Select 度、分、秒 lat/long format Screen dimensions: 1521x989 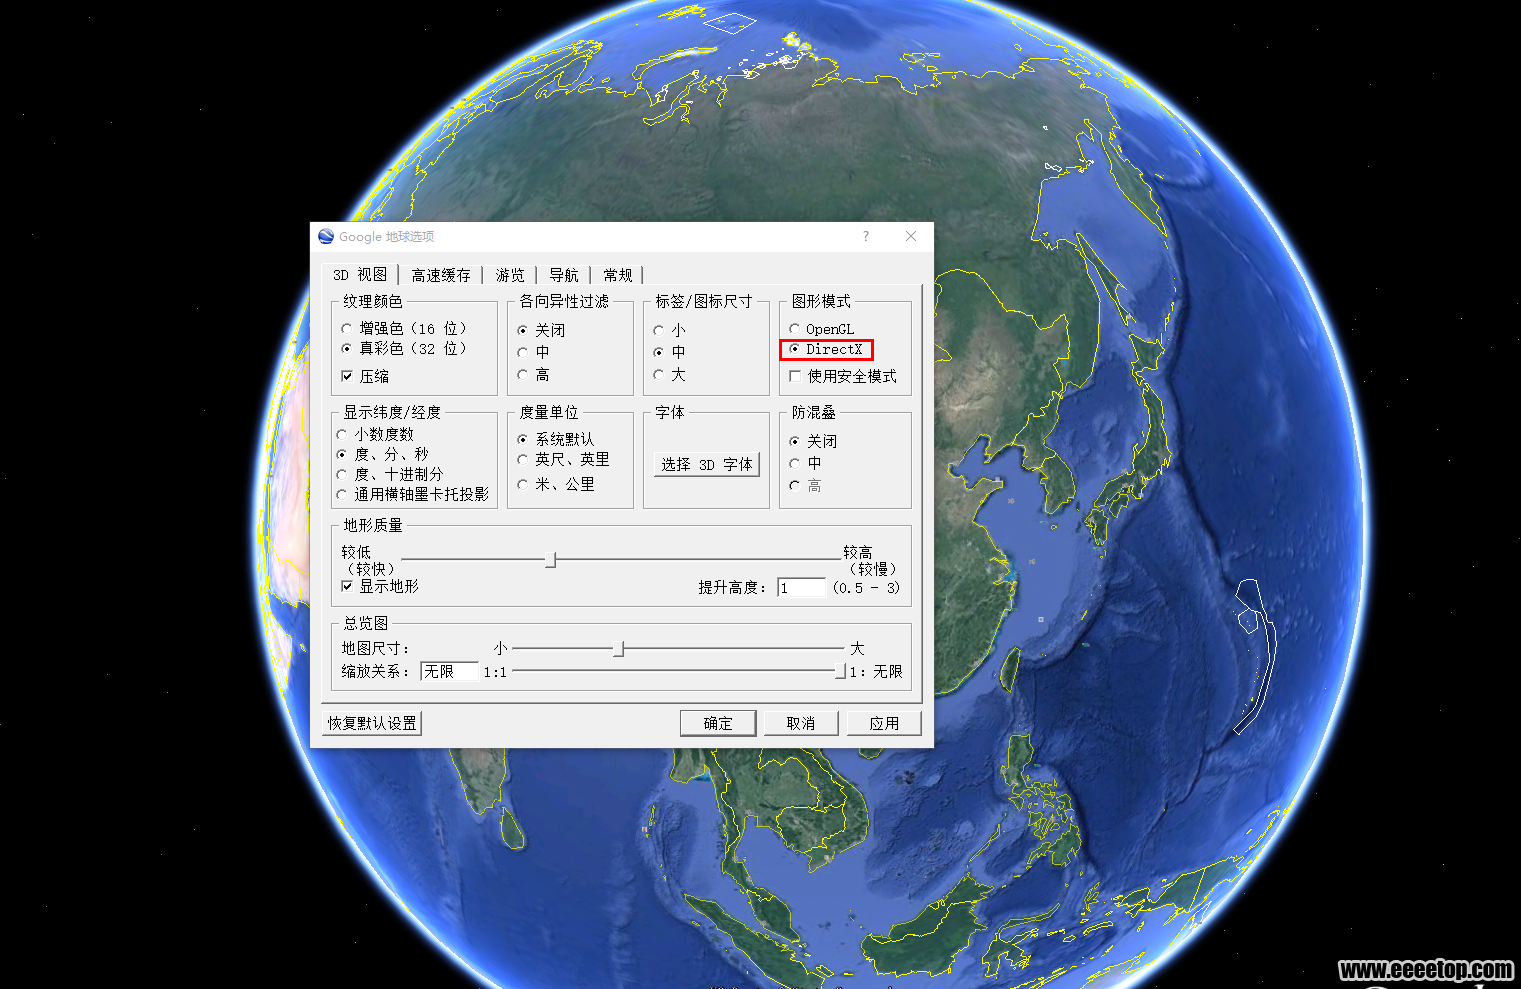382,454
